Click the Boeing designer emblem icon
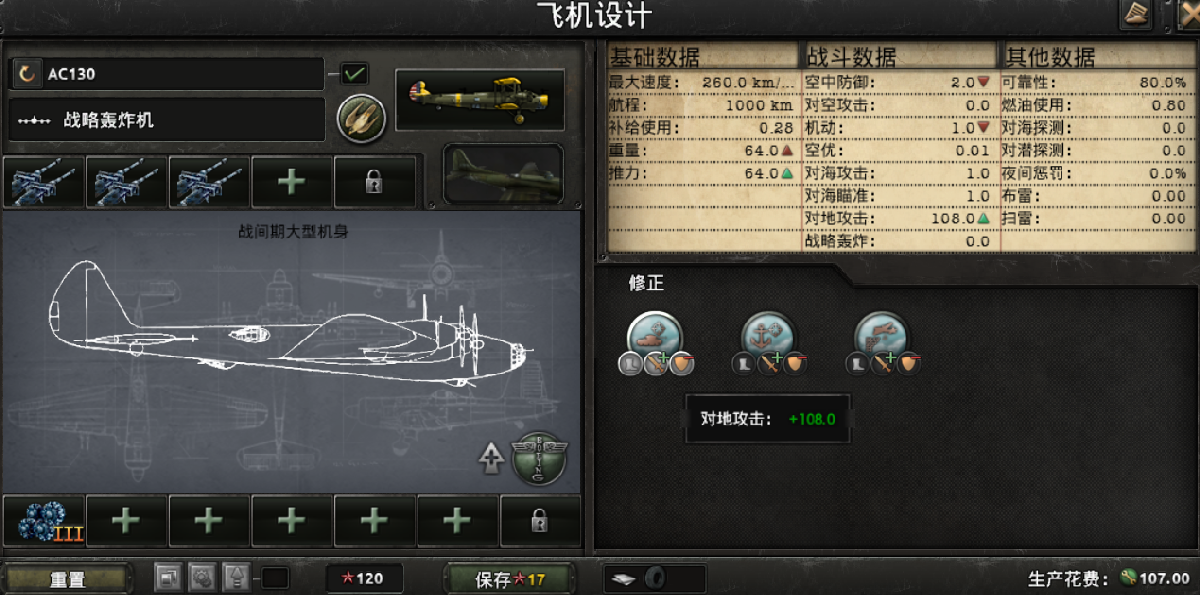Screen dimensions: 1200x595 pos(541,459)
